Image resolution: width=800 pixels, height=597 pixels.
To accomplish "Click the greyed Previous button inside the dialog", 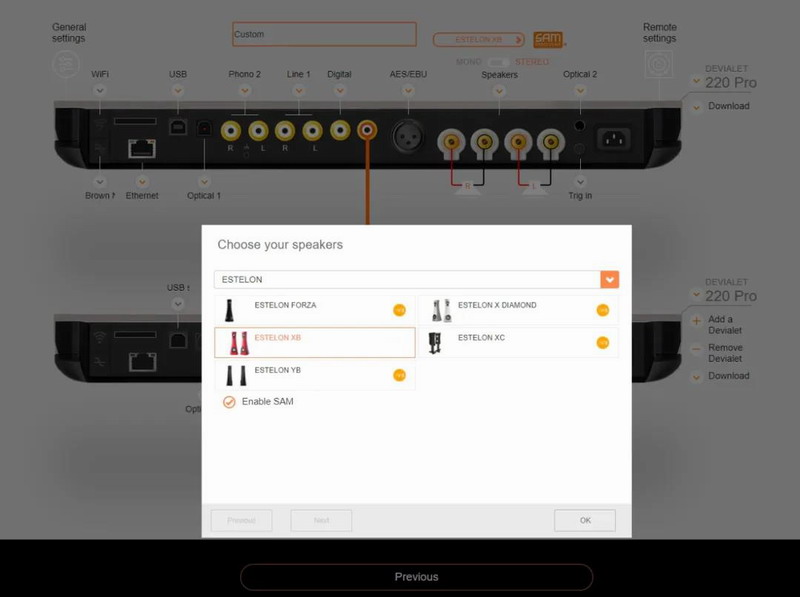I will [241, 520].
